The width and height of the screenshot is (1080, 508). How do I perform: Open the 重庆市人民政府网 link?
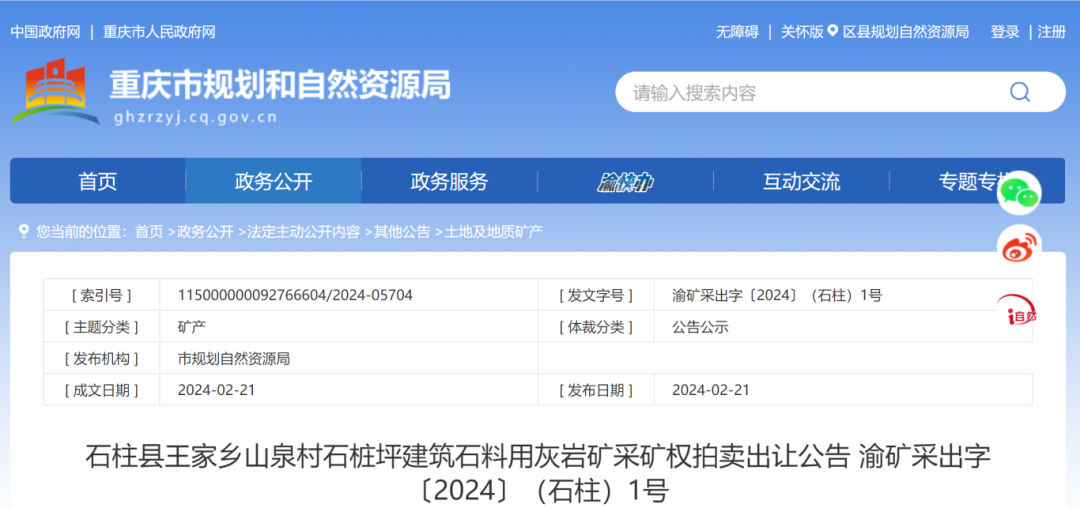[x=159, y=32]
